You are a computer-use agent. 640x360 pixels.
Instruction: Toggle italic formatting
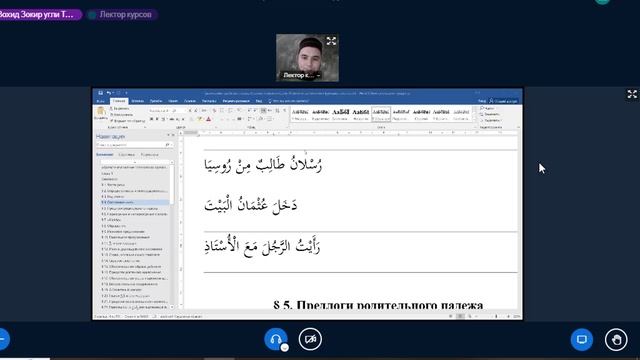pyautogui.click(x=157, y=119)
